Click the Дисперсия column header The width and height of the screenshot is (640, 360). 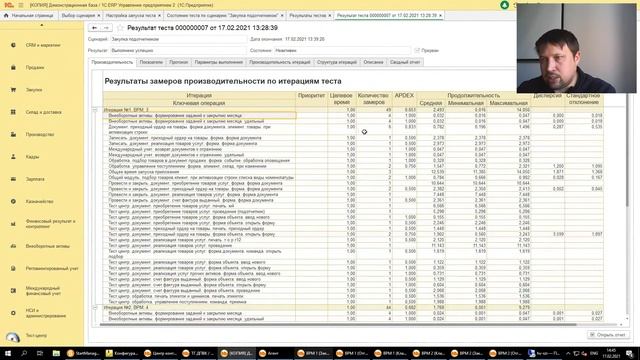[547, 99]
